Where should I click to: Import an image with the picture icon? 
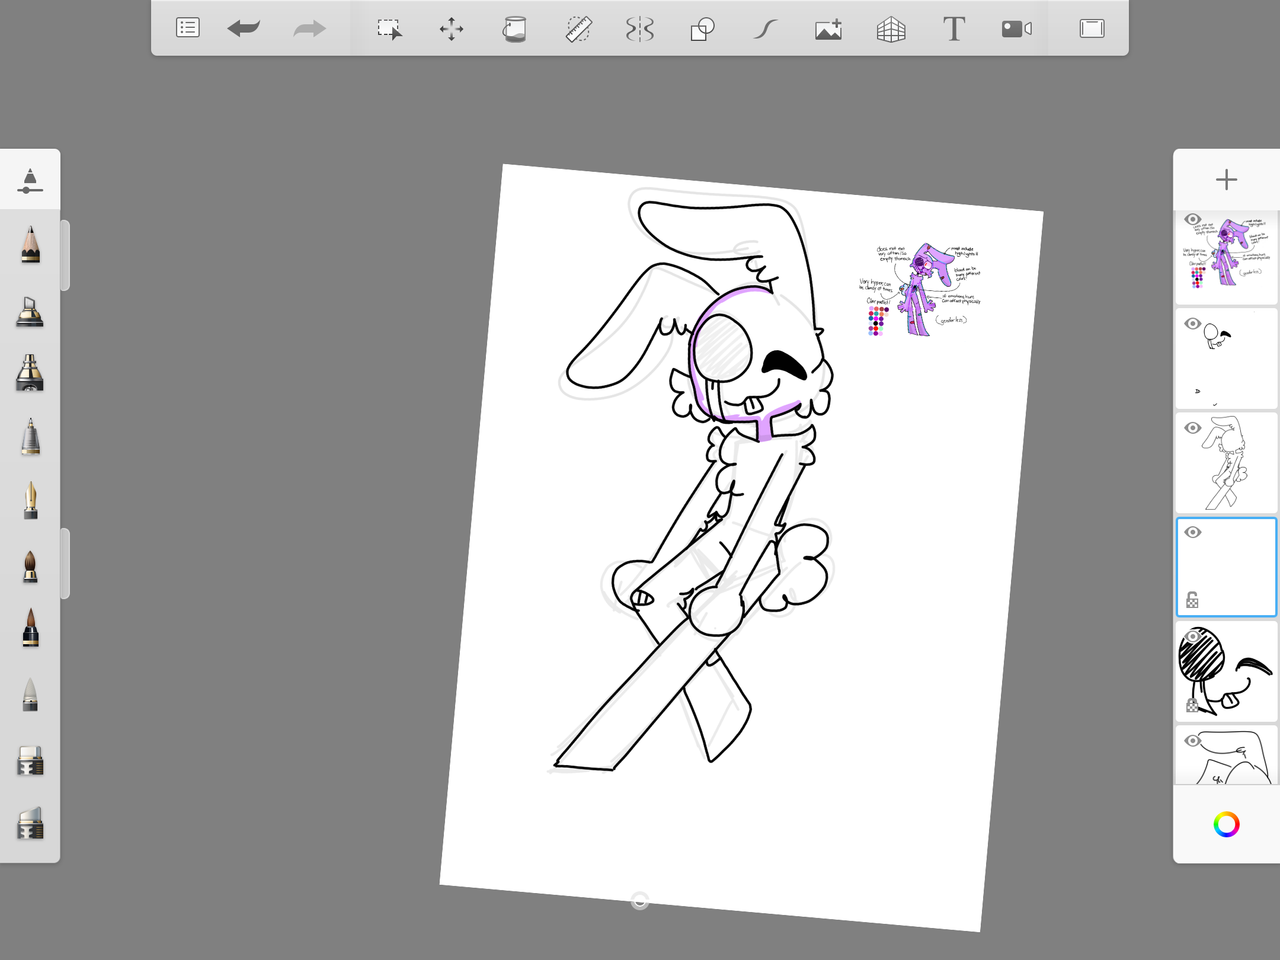click(x=828, y=29)
